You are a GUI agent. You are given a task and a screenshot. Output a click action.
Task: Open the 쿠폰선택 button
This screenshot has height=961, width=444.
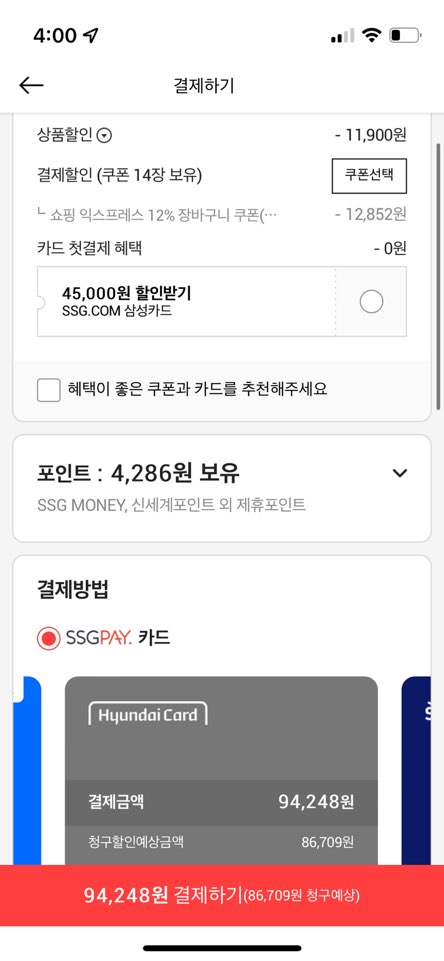point(369,175)
